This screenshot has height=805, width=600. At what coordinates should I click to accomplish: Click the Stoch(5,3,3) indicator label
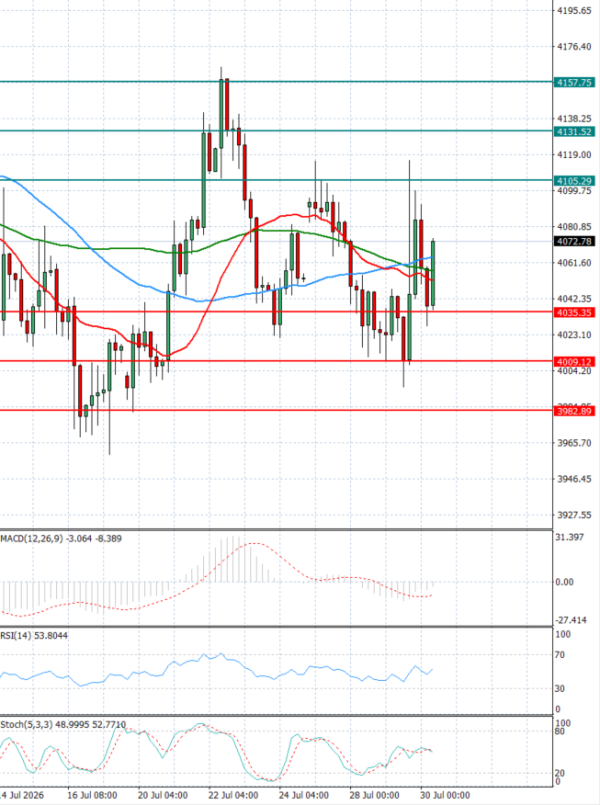pyautogui.click(x=26, y=724)
